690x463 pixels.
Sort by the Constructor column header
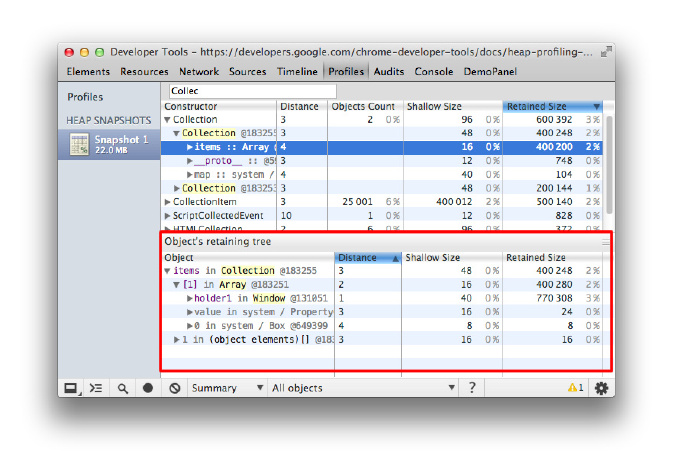click(x=219, y=107)
